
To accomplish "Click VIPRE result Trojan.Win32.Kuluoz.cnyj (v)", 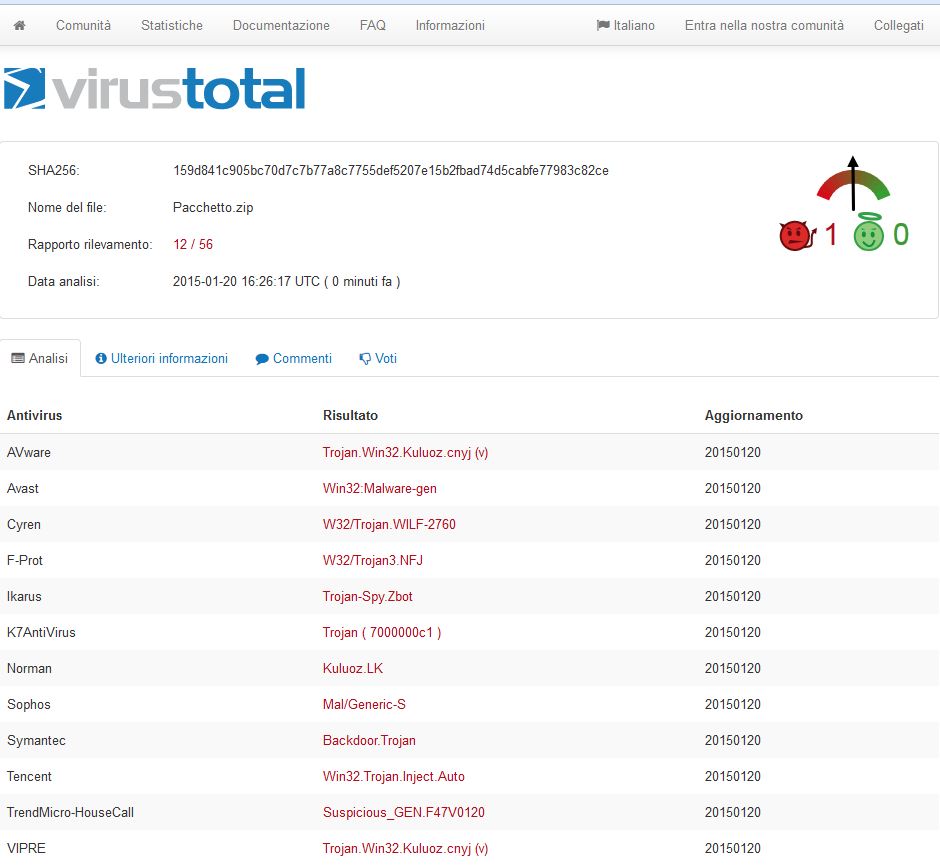I will (405, 848).
